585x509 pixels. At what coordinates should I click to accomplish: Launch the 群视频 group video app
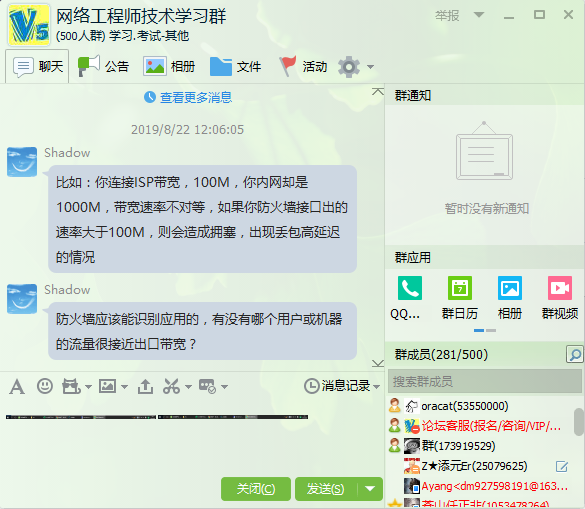pos(560,288)
